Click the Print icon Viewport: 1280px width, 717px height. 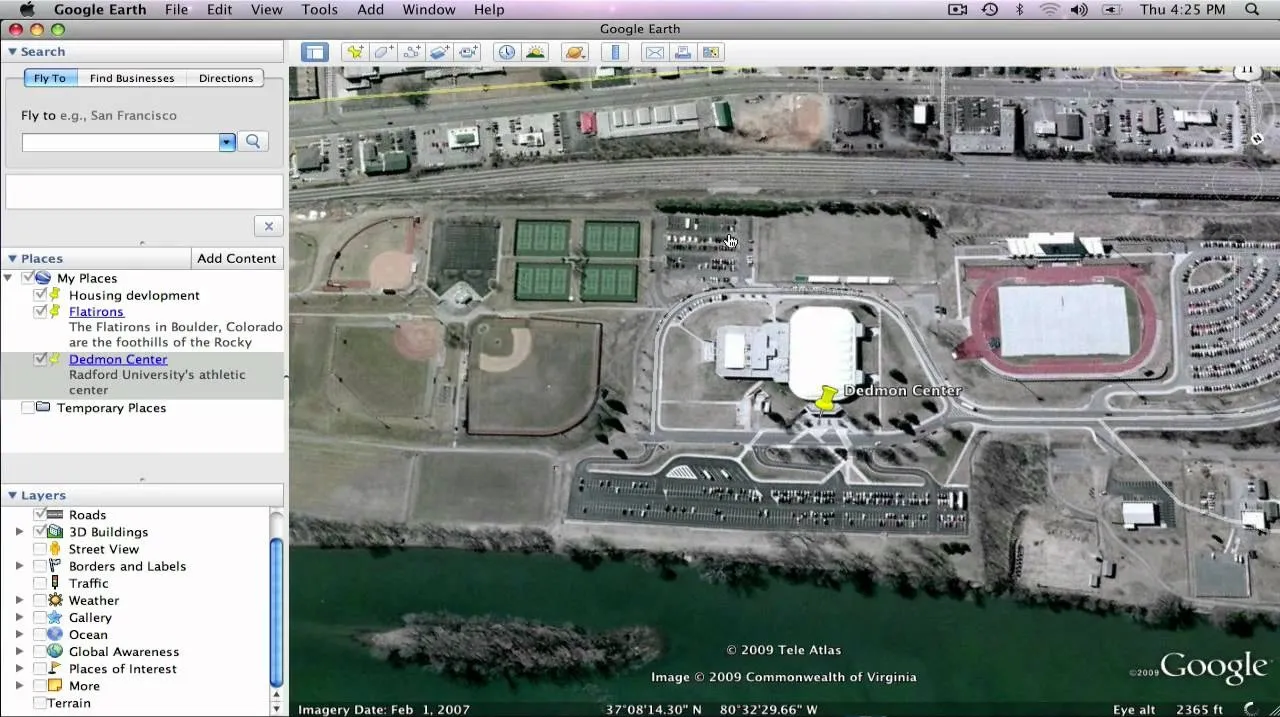pyautogui.click(x=682, y=52)
